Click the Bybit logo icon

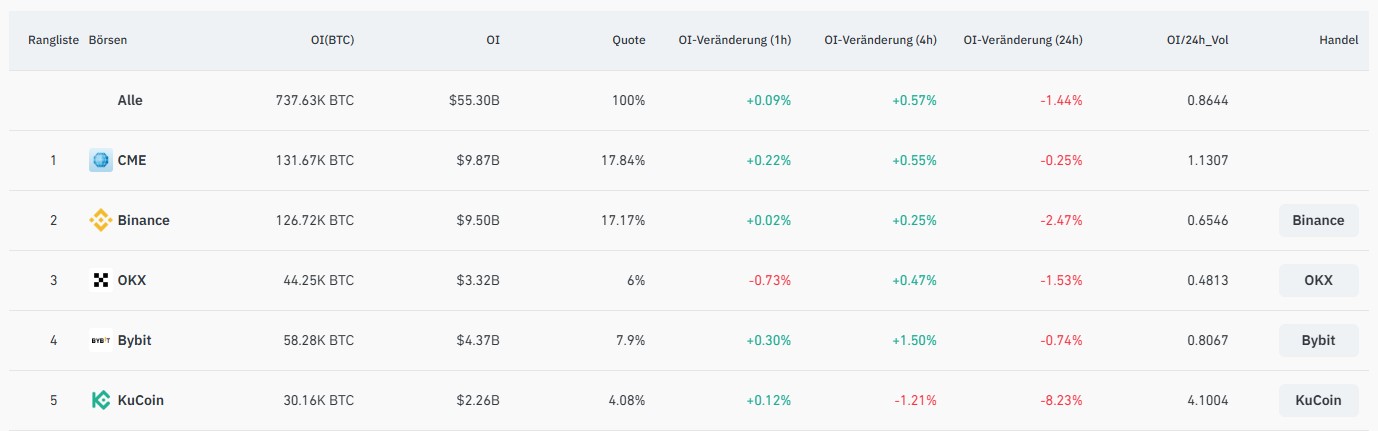point(101,340)
